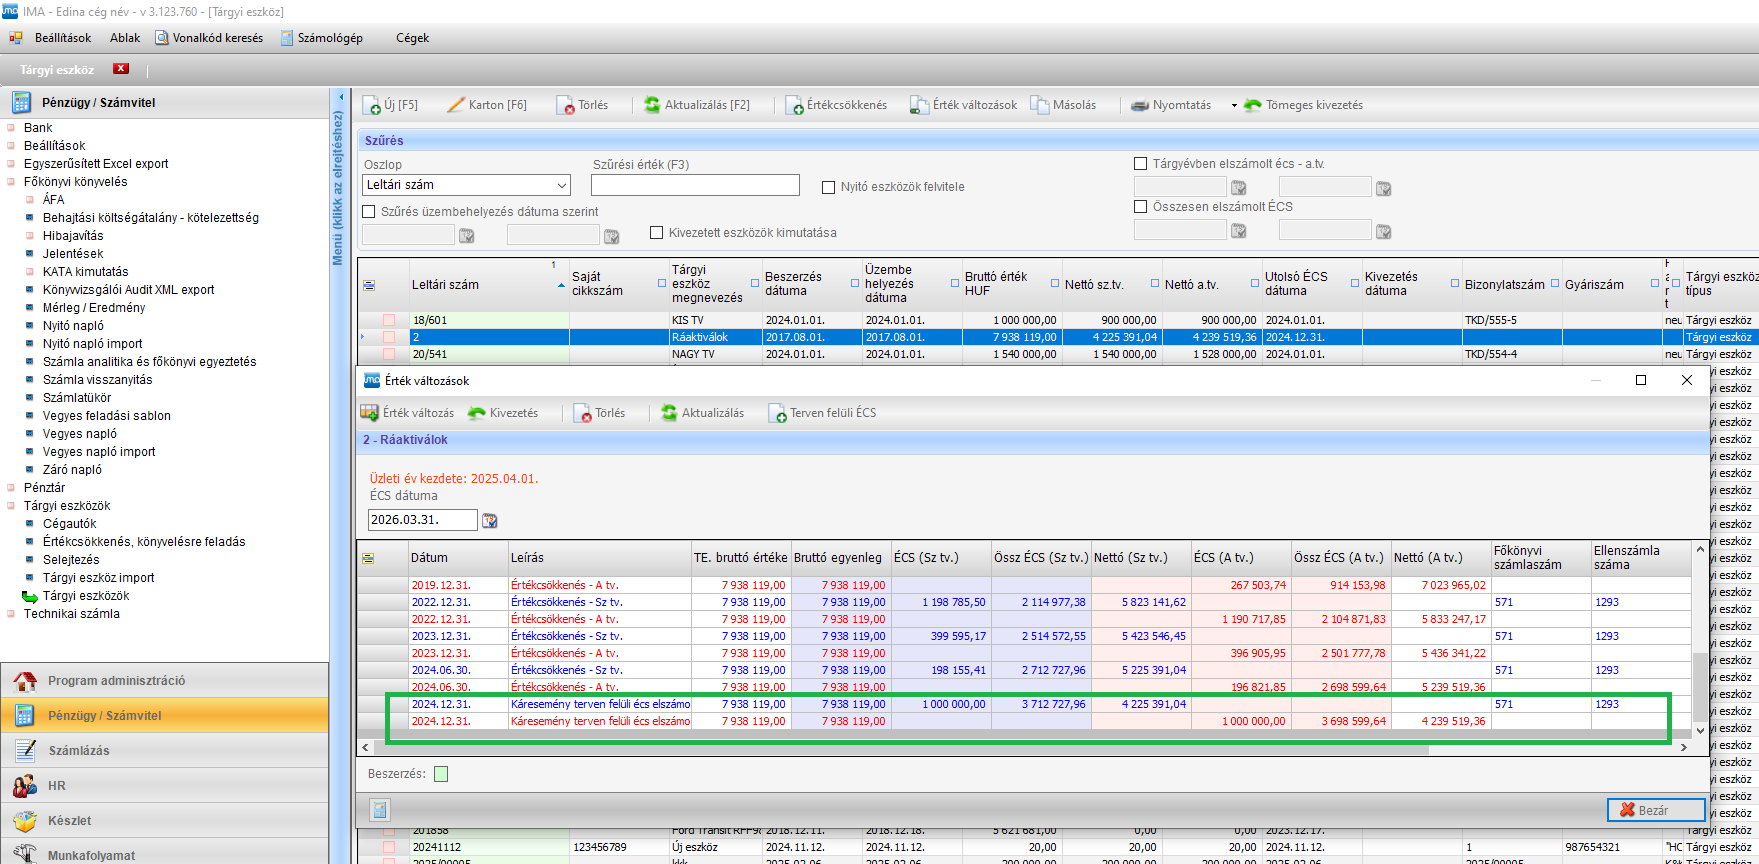Viewport: 1759px width, 864px height.
Task: Check Szűrés üzembehelyezés dátuma szerint
Action: pyautogui.click(x=369, y=212)
